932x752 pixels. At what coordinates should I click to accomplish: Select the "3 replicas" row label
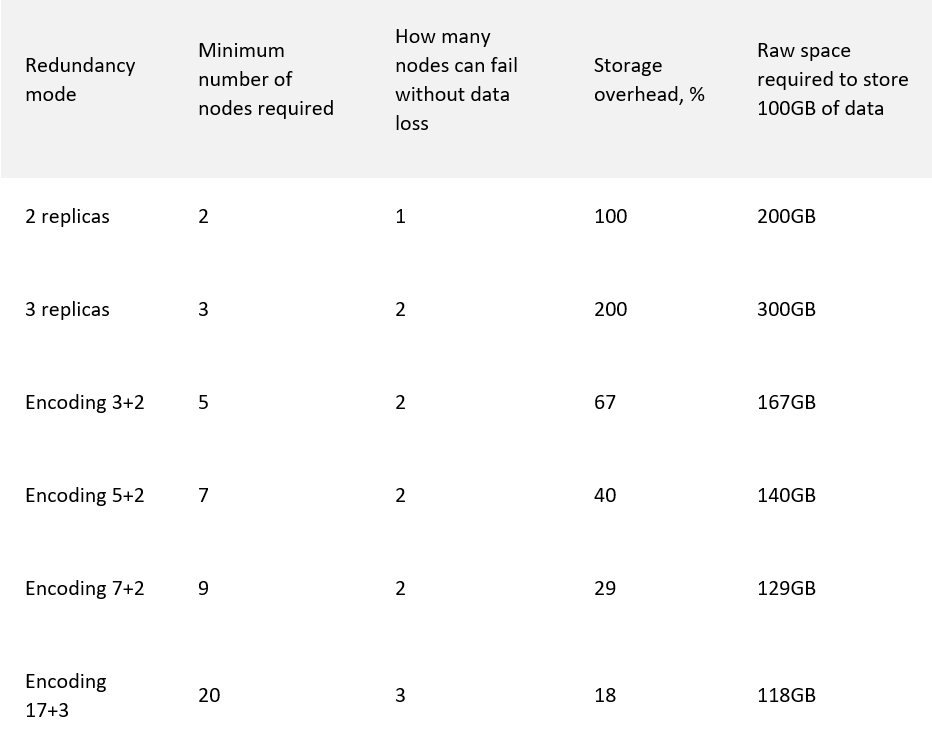coord(67,310)
